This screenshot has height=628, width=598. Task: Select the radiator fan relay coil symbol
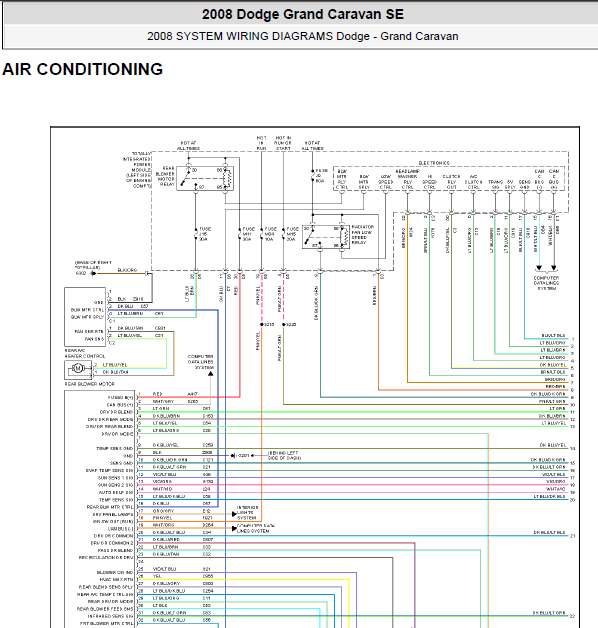click(x=344, y=236)
